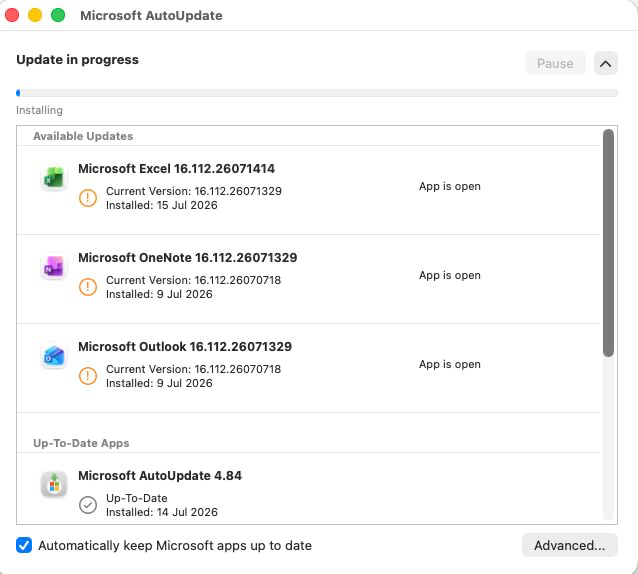Click Outlook's 'Current Version: 16.112.26070718' line
The width and height of the screenshot is (638, 574).
193,369
